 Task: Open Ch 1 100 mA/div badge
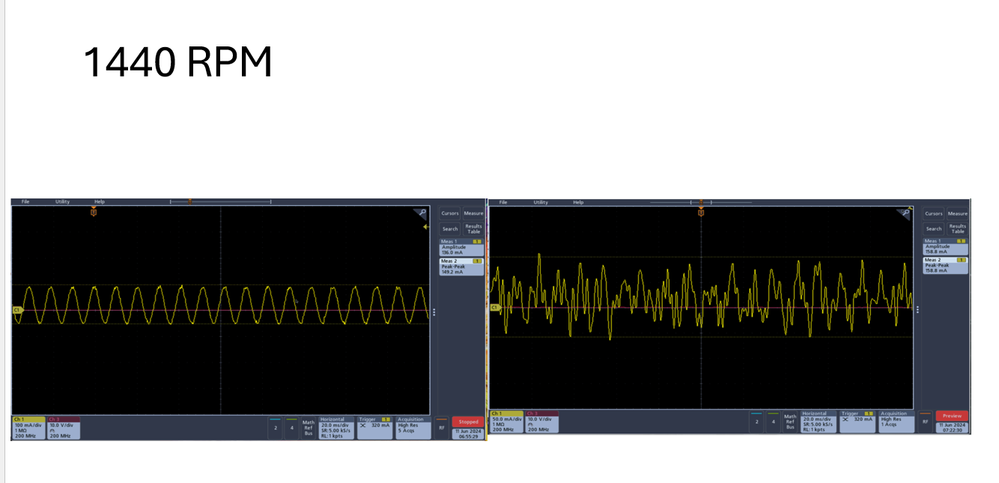pos(29,428)
